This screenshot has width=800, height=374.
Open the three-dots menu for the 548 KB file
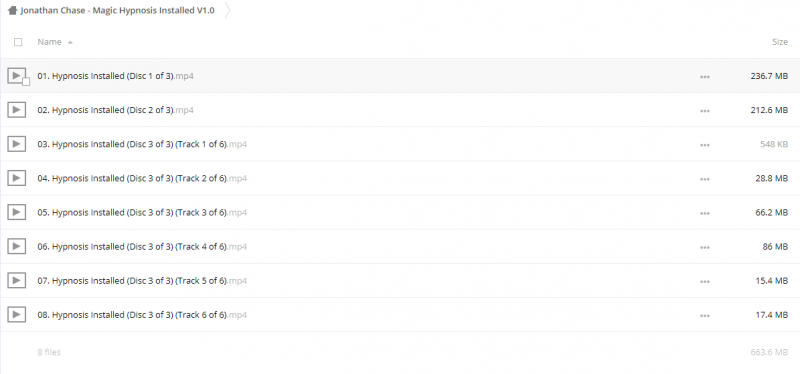coord(705,145)
